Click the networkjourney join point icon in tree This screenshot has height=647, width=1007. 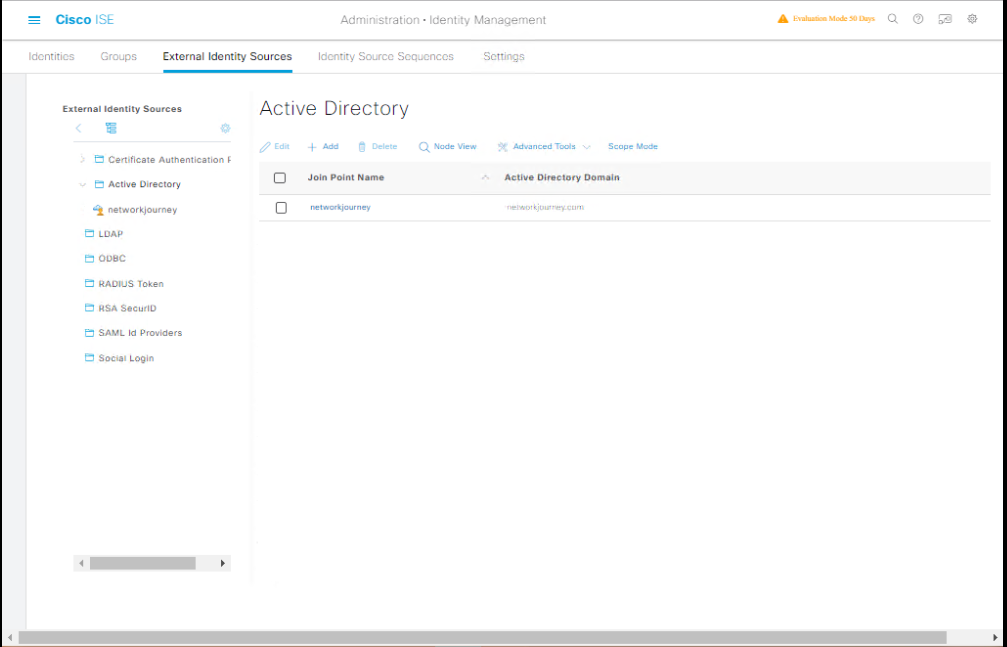pos(98,210)
